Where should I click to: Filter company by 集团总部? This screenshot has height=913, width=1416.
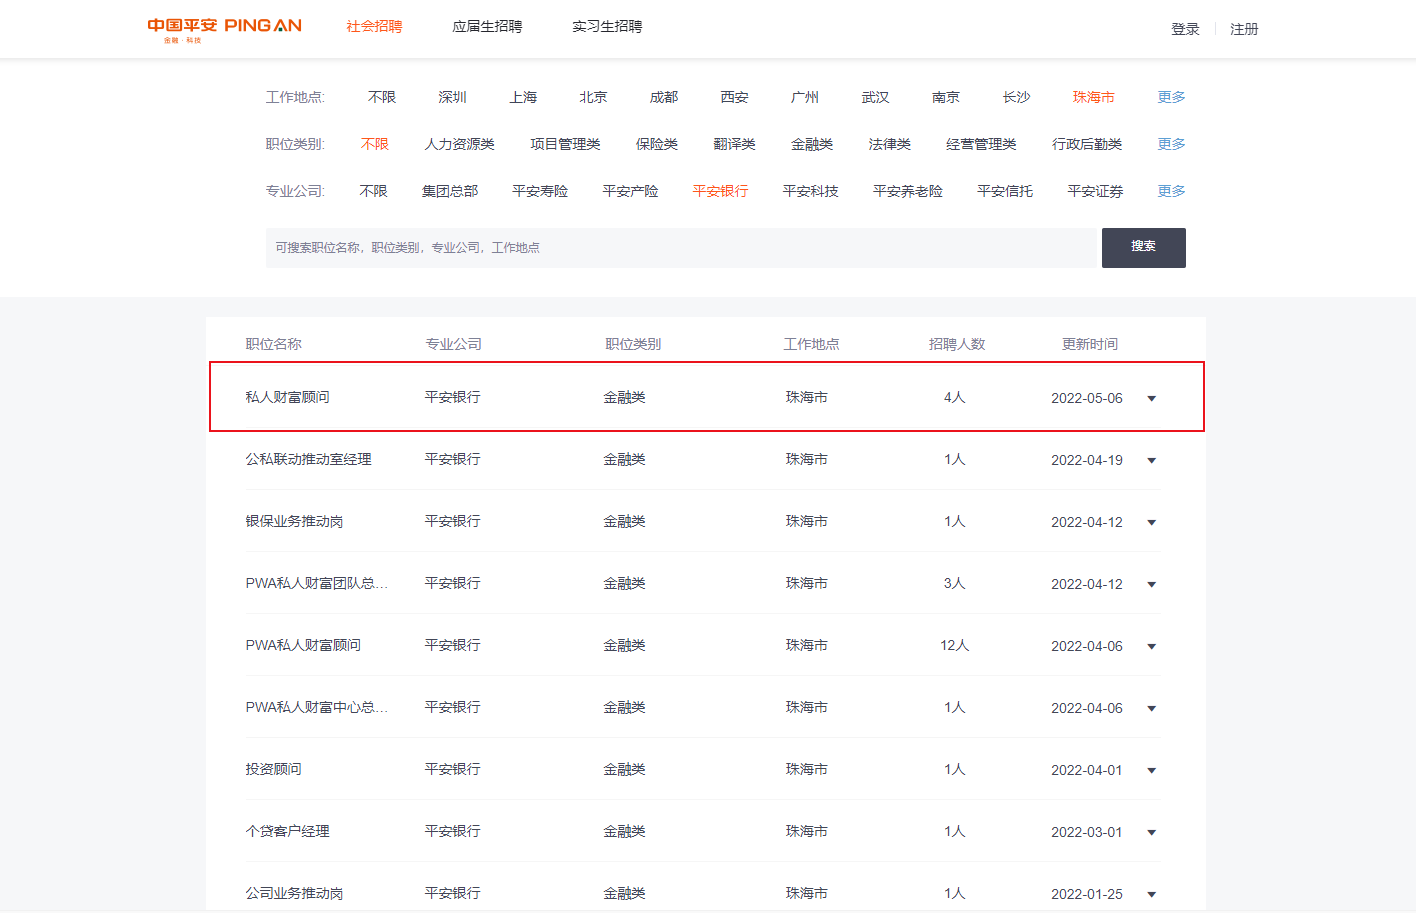click(450, 191)
